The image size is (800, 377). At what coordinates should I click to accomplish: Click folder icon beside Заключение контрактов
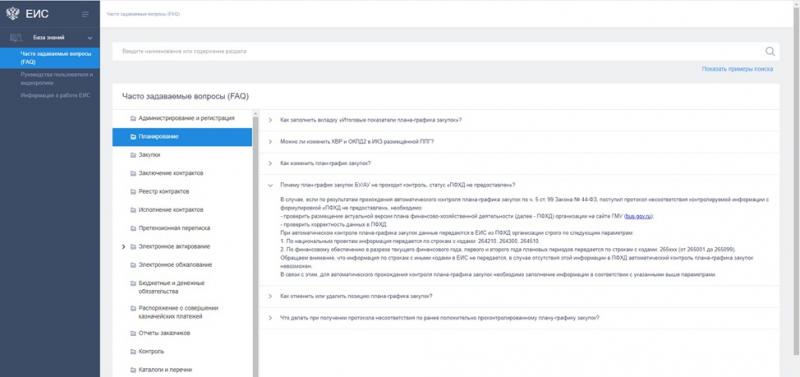133,173
